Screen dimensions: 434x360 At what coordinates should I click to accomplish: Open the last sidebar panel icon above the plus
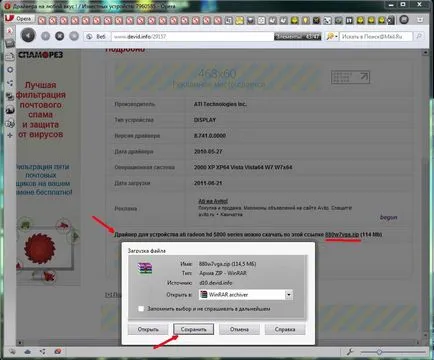click(10, 124)
